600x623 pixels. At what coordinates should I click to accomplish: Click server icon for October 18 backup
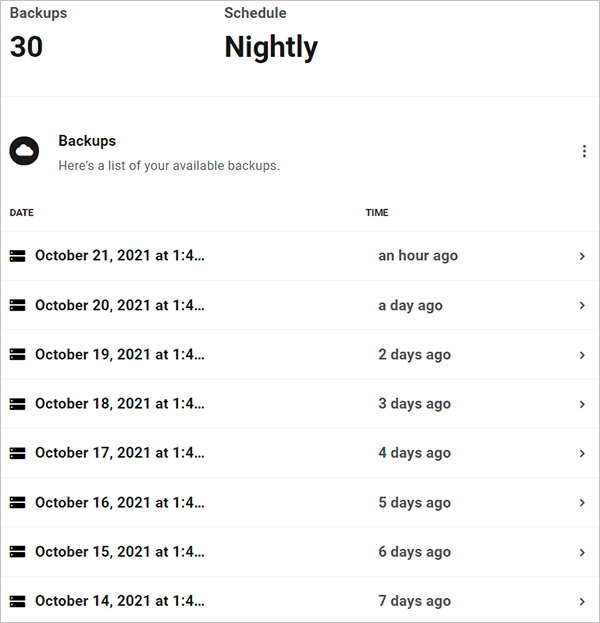tap(17, 404)
